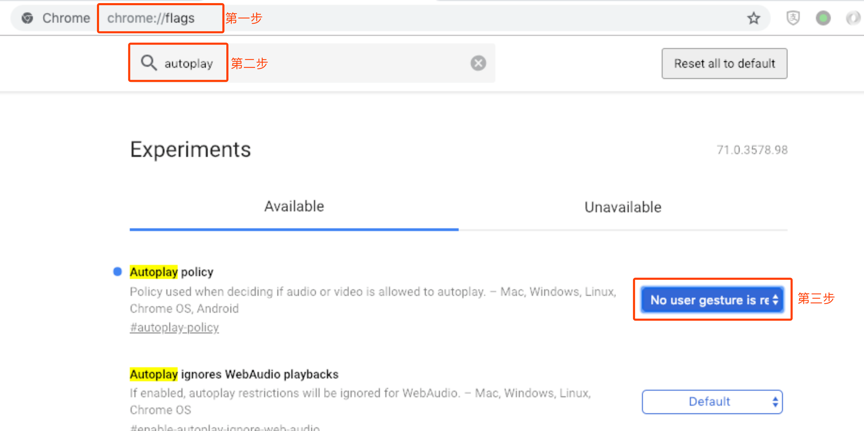The height and width of the screenshot is (431, 864).
Task: Open Autoplay ignores WebAudio Default dropdown
Action: point(712,402)
